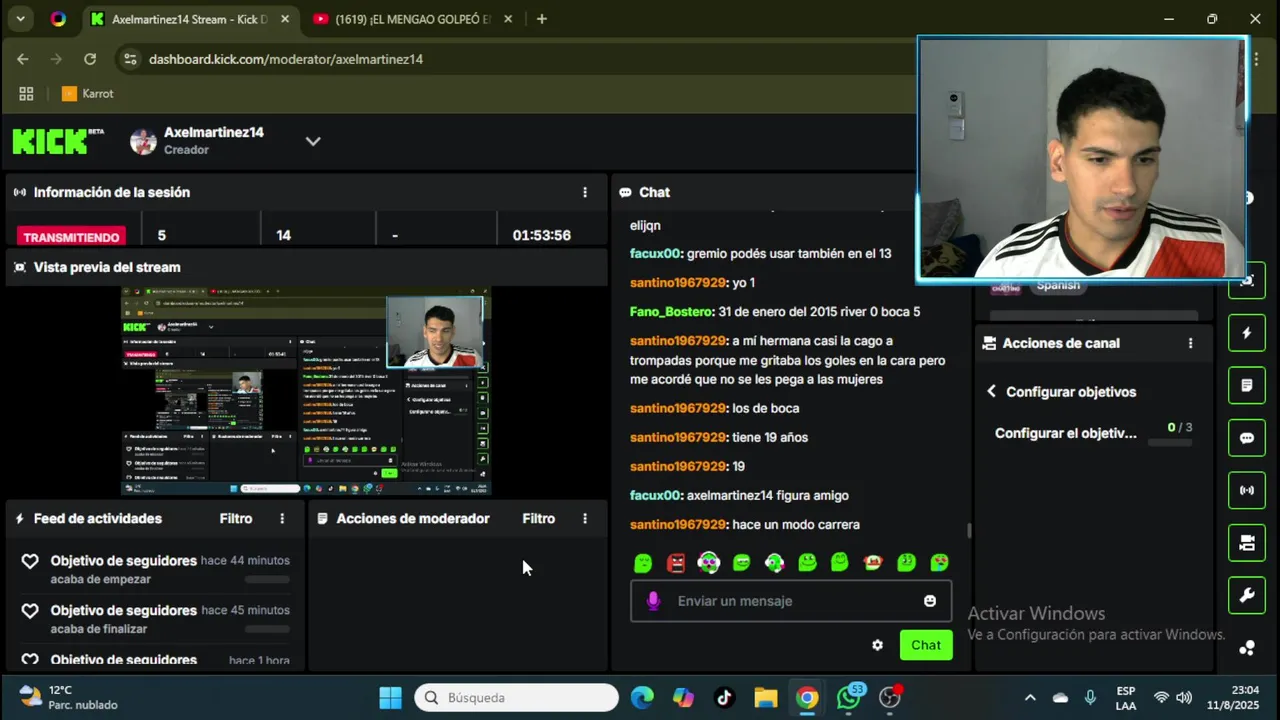The image size is (1280, 720).
Task: Open TikTok from the taskbar
Action: pyautogui.click(x=724, y=697)
